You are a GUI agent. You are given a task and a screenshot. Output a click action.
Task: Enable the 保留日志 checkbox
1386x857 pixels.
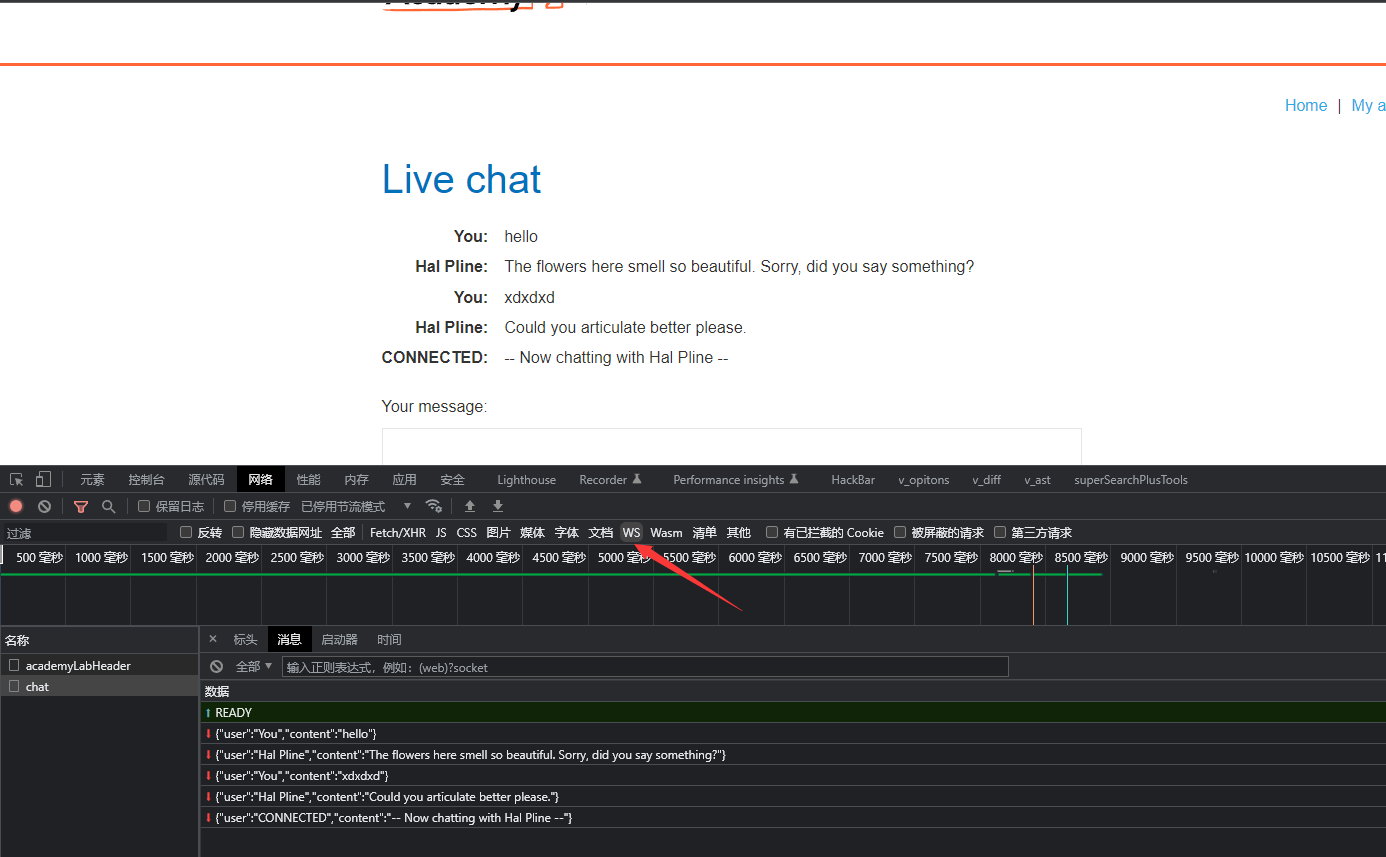tap(144, 506)
